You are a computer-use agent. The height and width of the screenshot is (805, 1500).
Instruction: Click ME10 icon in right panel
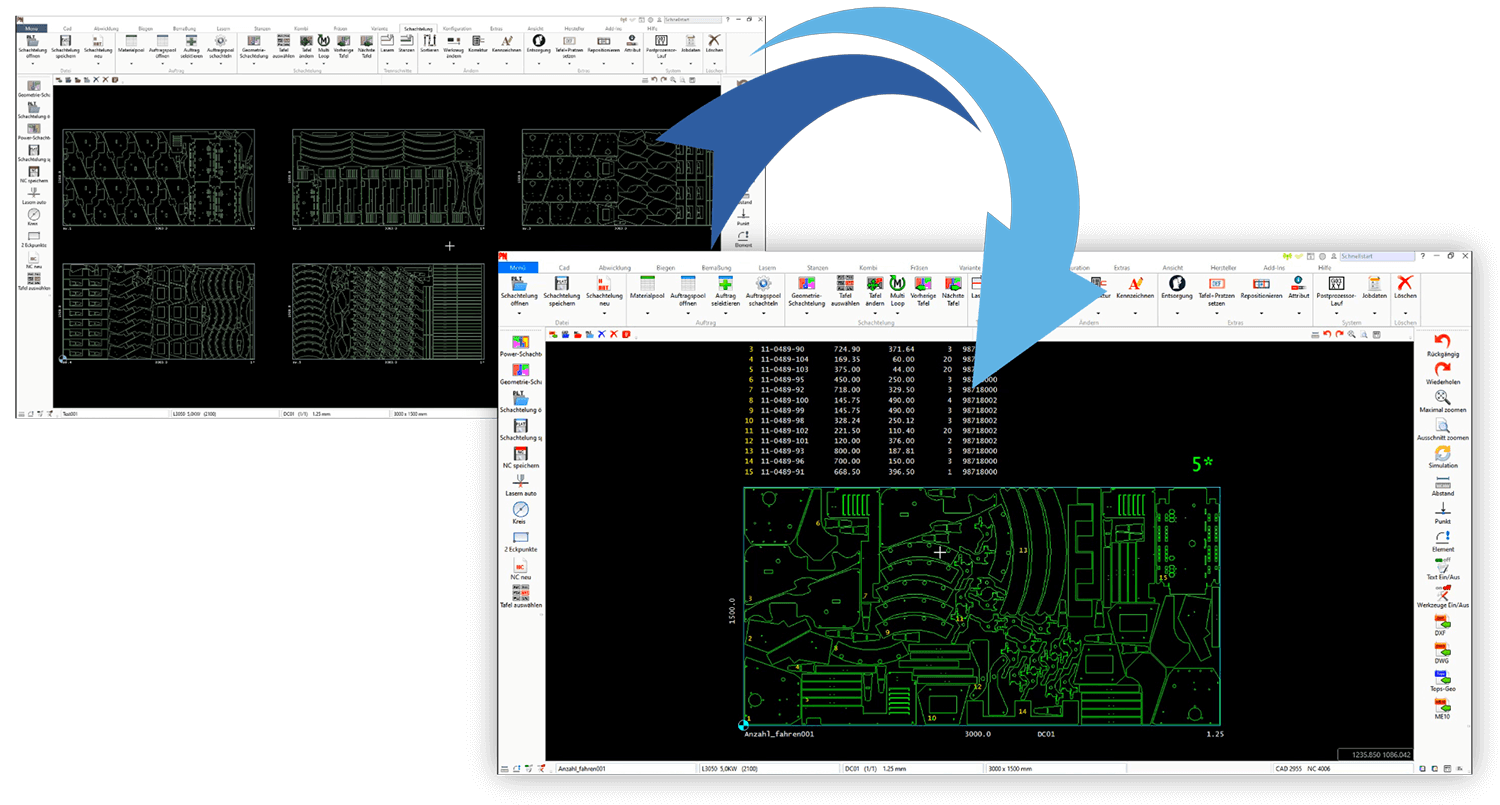1441,710
